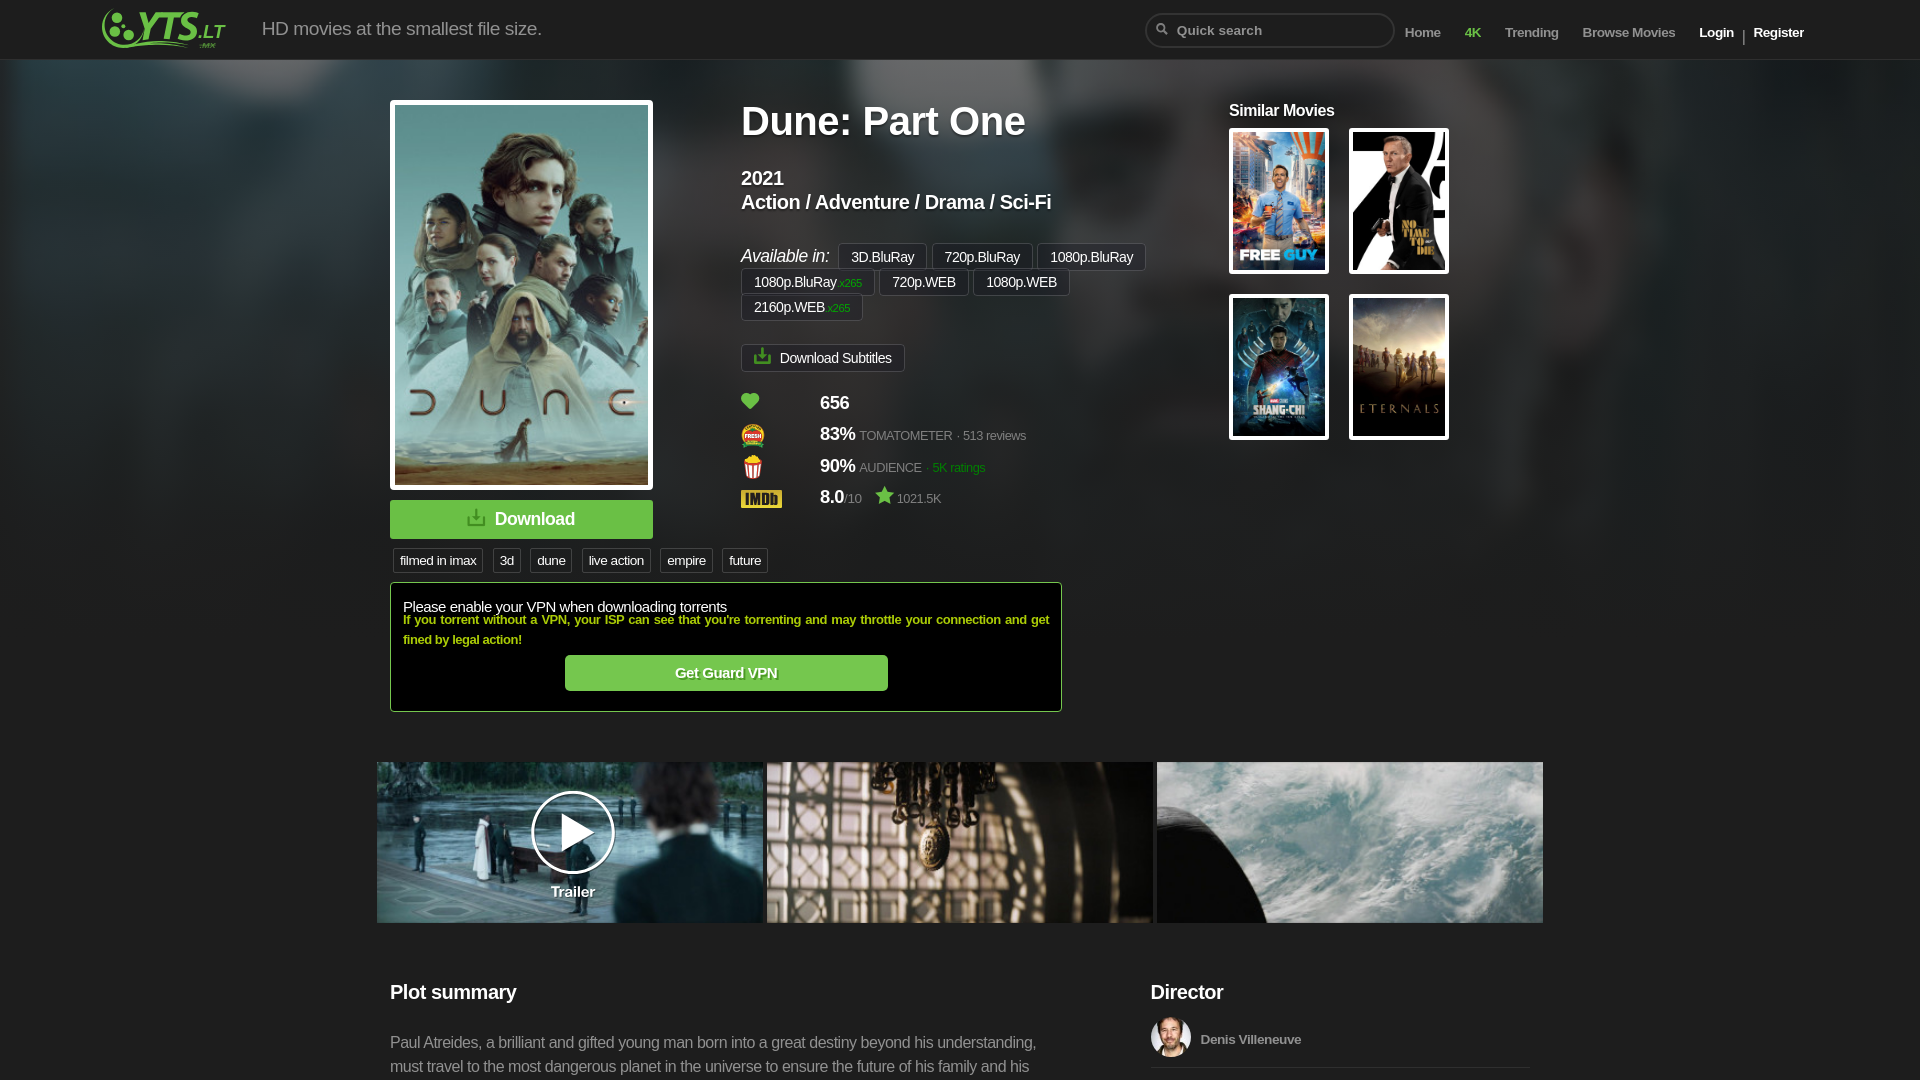Open the 4K menu item
This screenshot has height=1080, width=1920.
coord(1473,33)
